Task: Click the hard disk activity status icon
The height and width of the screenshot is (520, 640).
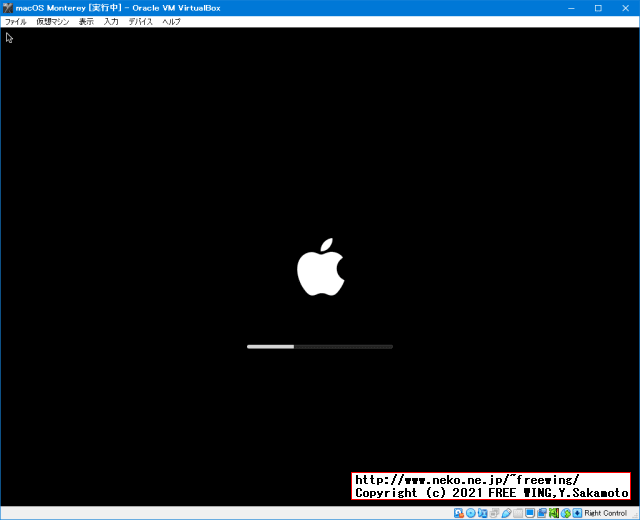Action: 459,513
